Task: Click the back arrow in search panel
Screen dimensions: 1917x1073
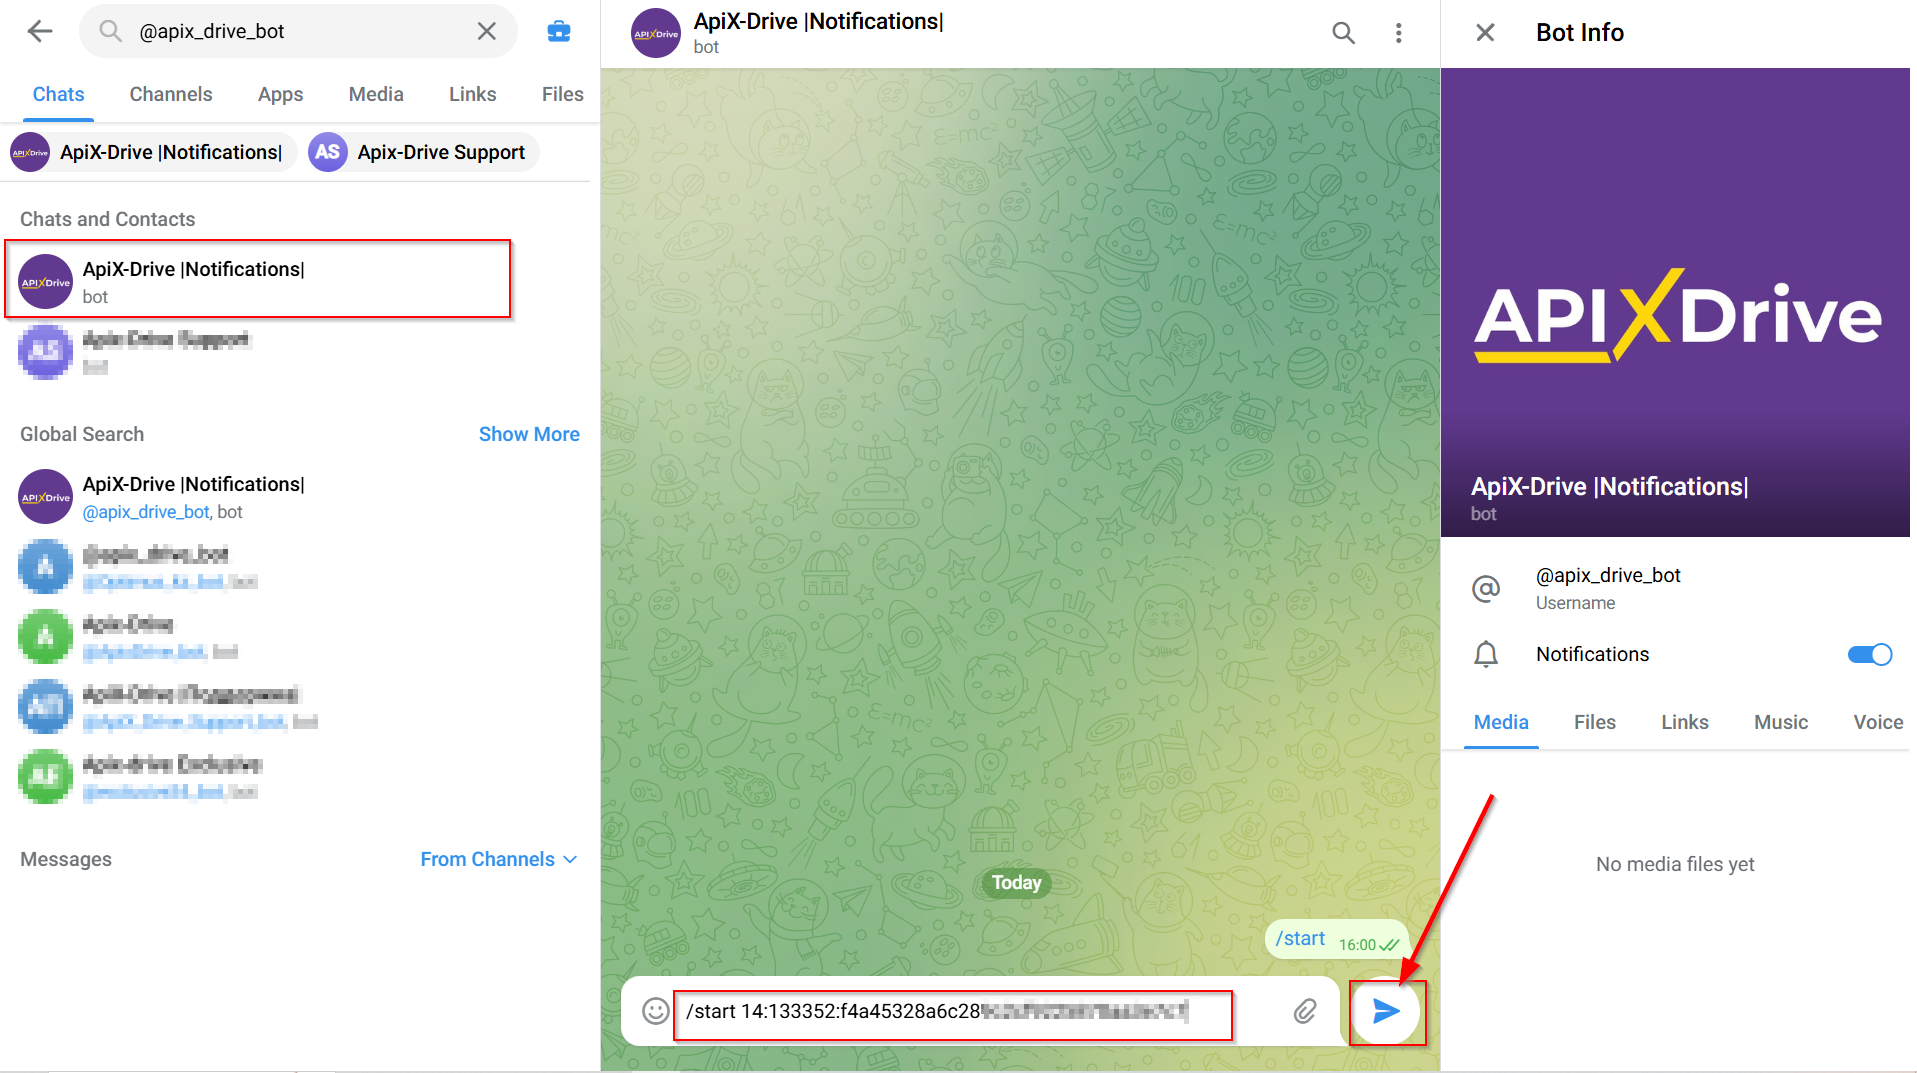Action: pyautogui.click(x=40, y=31)
